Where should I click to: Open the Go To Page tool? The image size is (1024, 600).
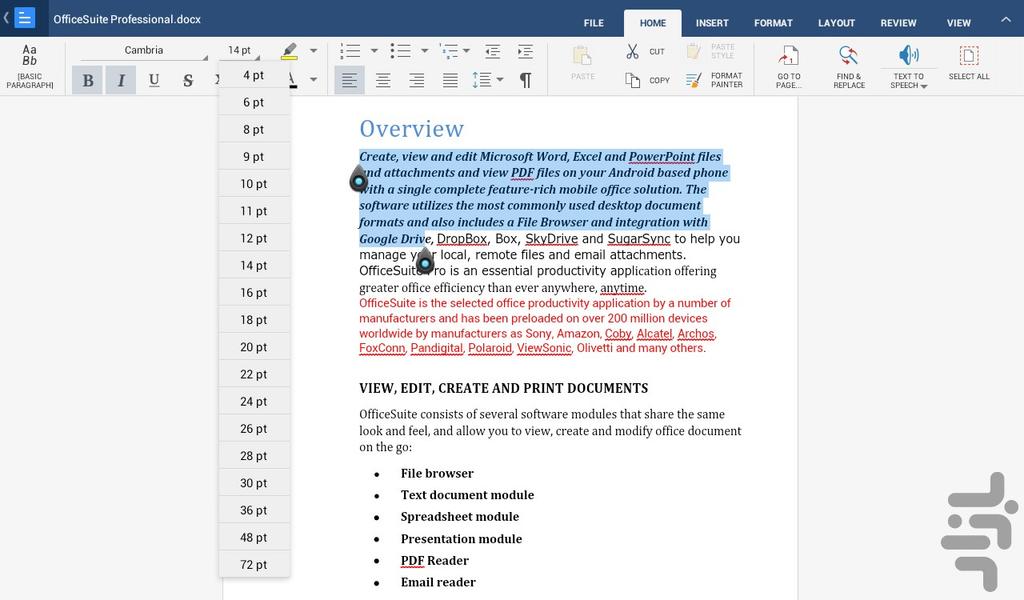pyautogui.click(x=788, y=67)
